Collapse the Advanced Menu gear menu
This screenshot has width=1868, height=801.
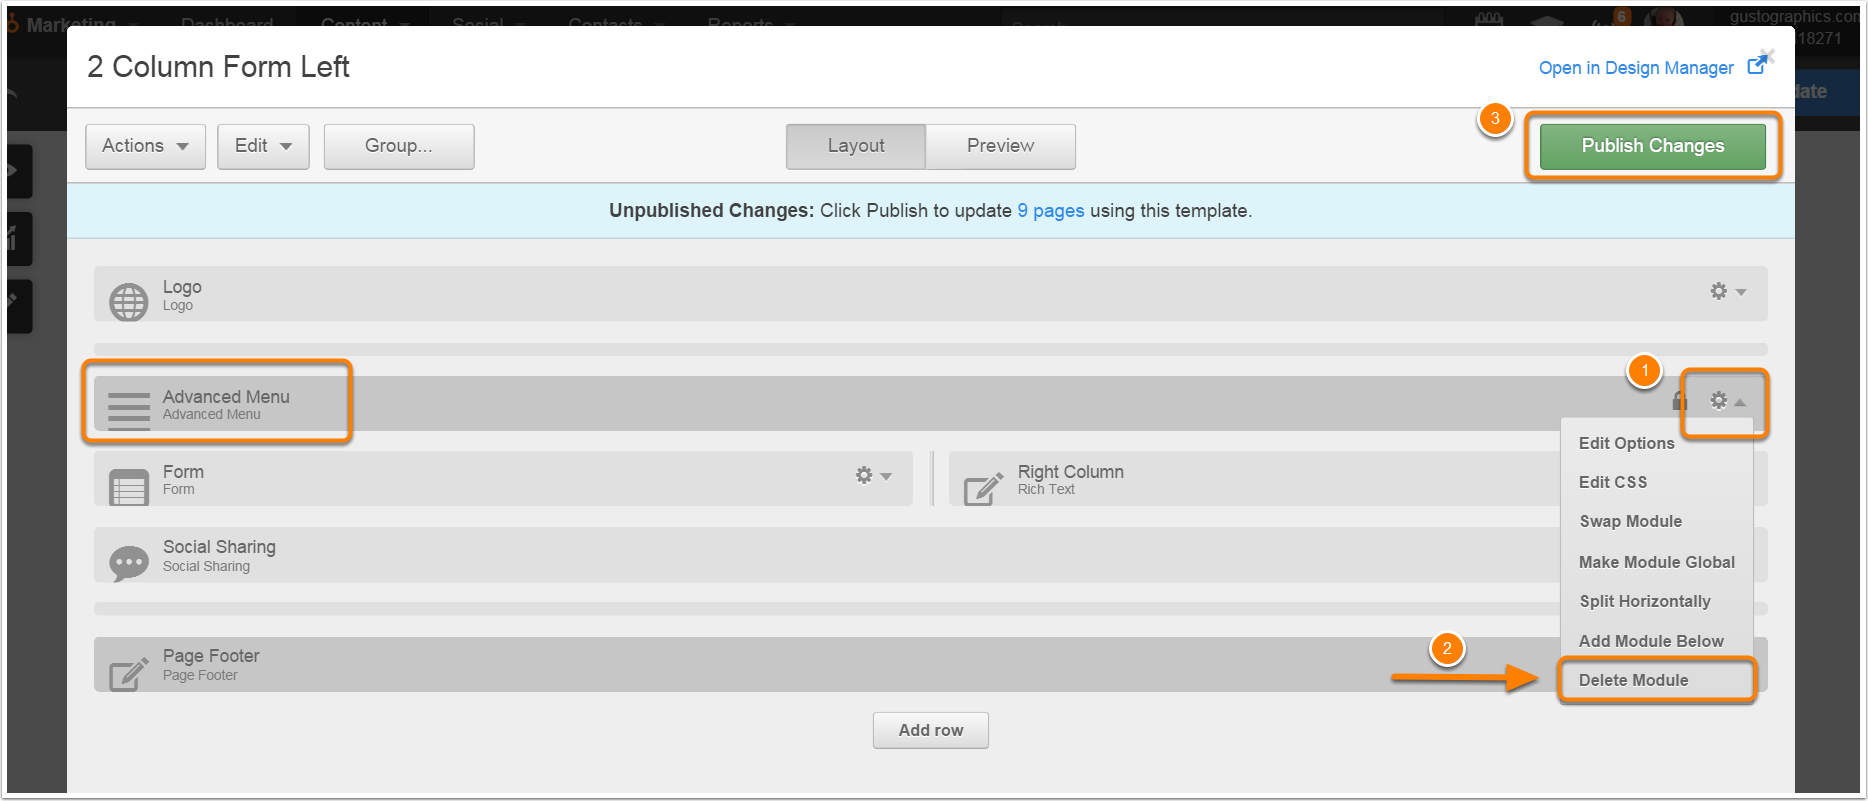click(1727, 401)
